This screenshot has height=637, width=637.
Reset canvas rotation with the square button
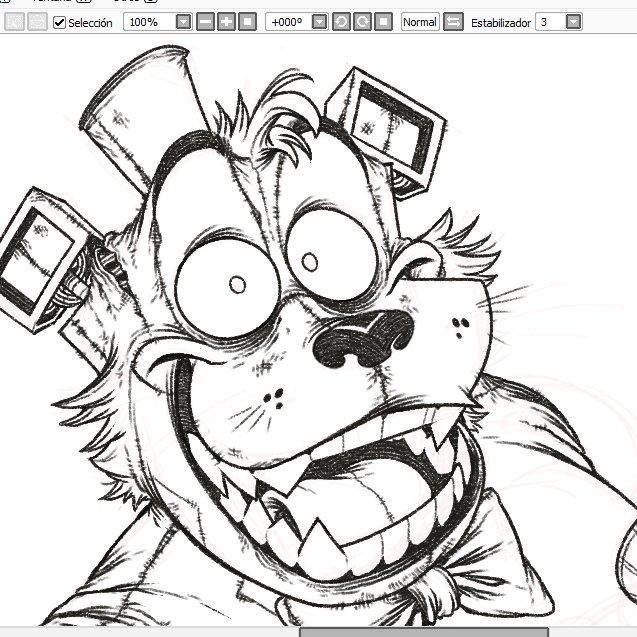coord(384,22)
